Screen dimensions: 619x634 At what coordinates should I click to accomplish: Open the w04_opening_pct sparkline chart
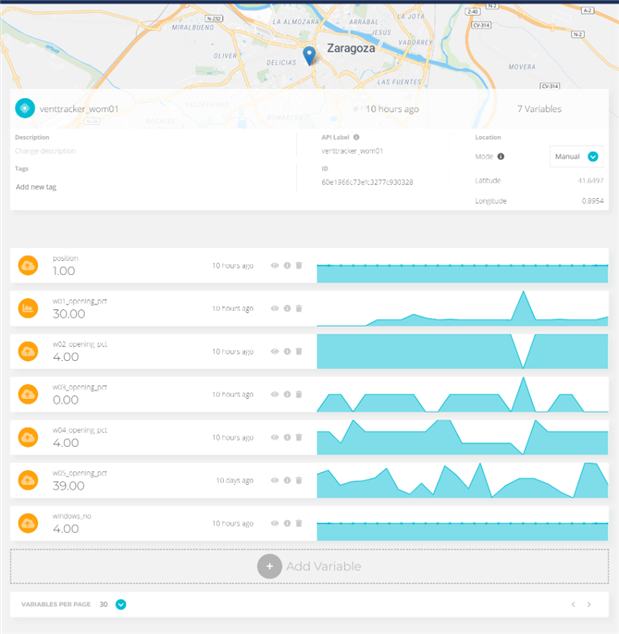(x=463, y=437)
